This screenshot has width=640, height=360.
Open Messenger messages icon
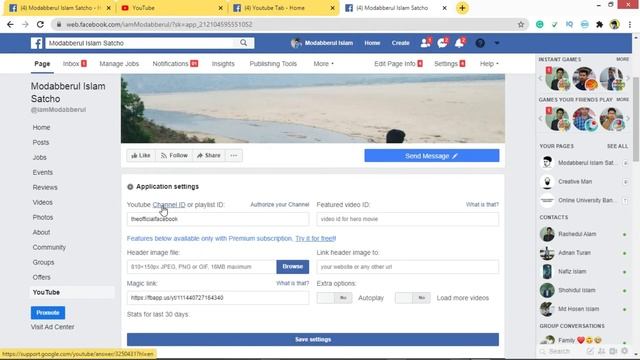[x=442, y=43]
